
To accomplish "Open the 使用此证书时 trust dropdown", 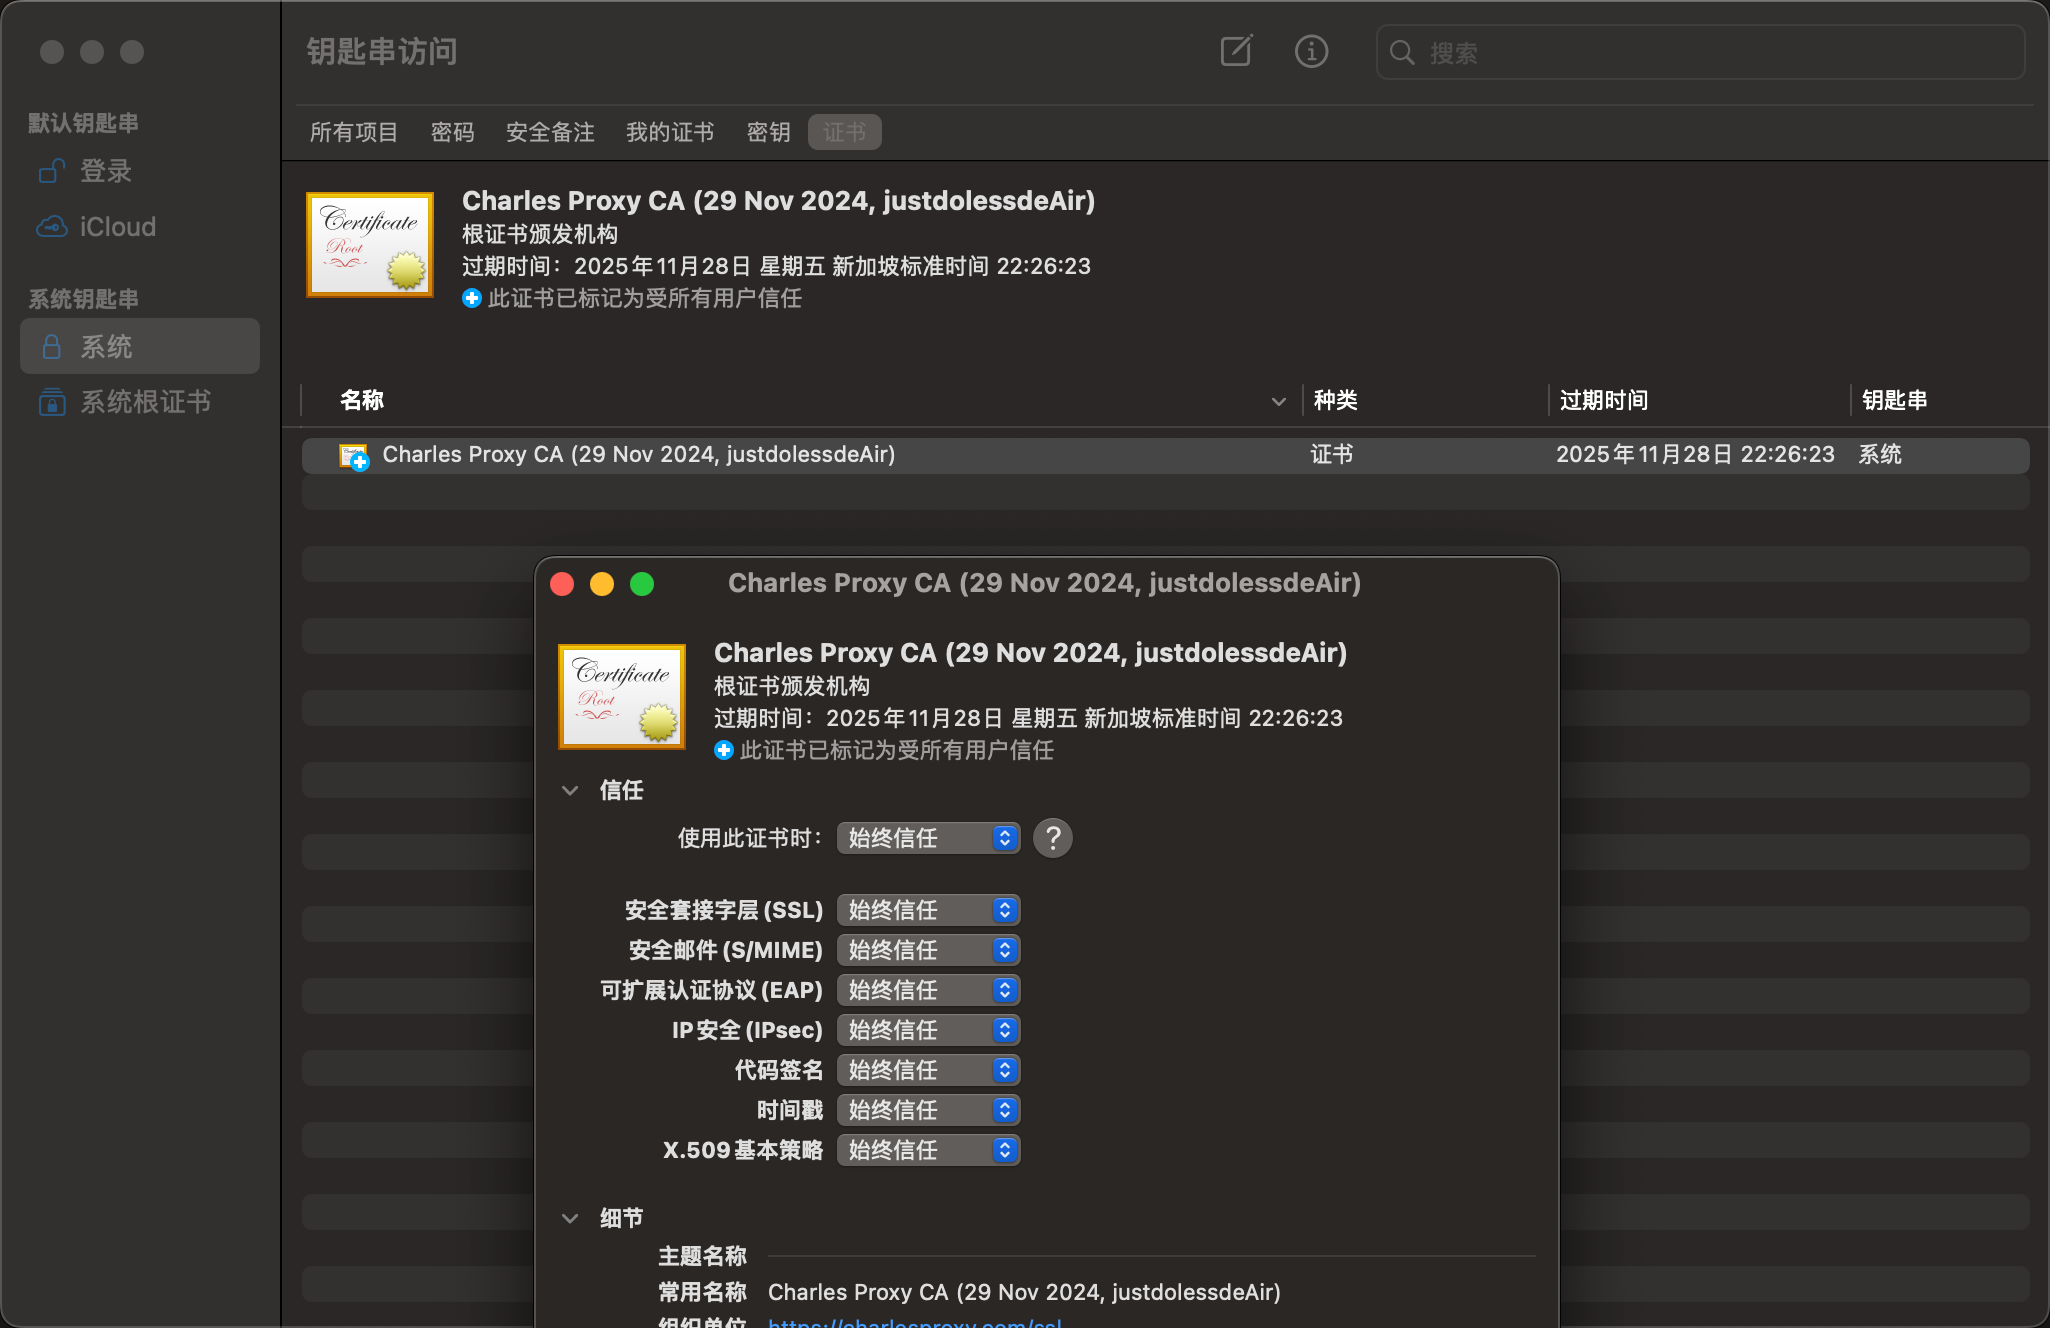I will pos(929,838).
